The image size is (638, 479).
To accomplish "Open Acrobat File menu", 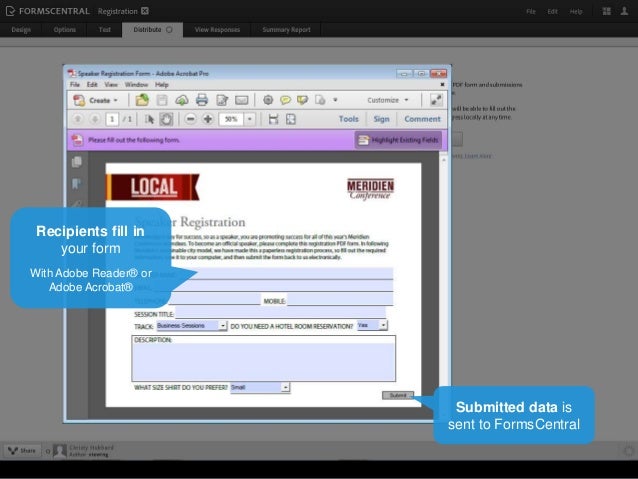I will tap(75, 85).
